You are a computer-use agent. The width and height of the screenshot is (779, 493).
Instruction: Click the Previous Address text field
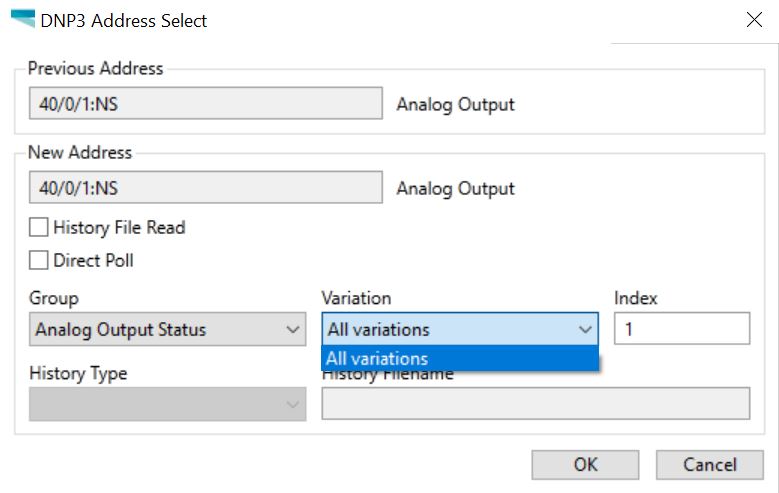[205, 104]
